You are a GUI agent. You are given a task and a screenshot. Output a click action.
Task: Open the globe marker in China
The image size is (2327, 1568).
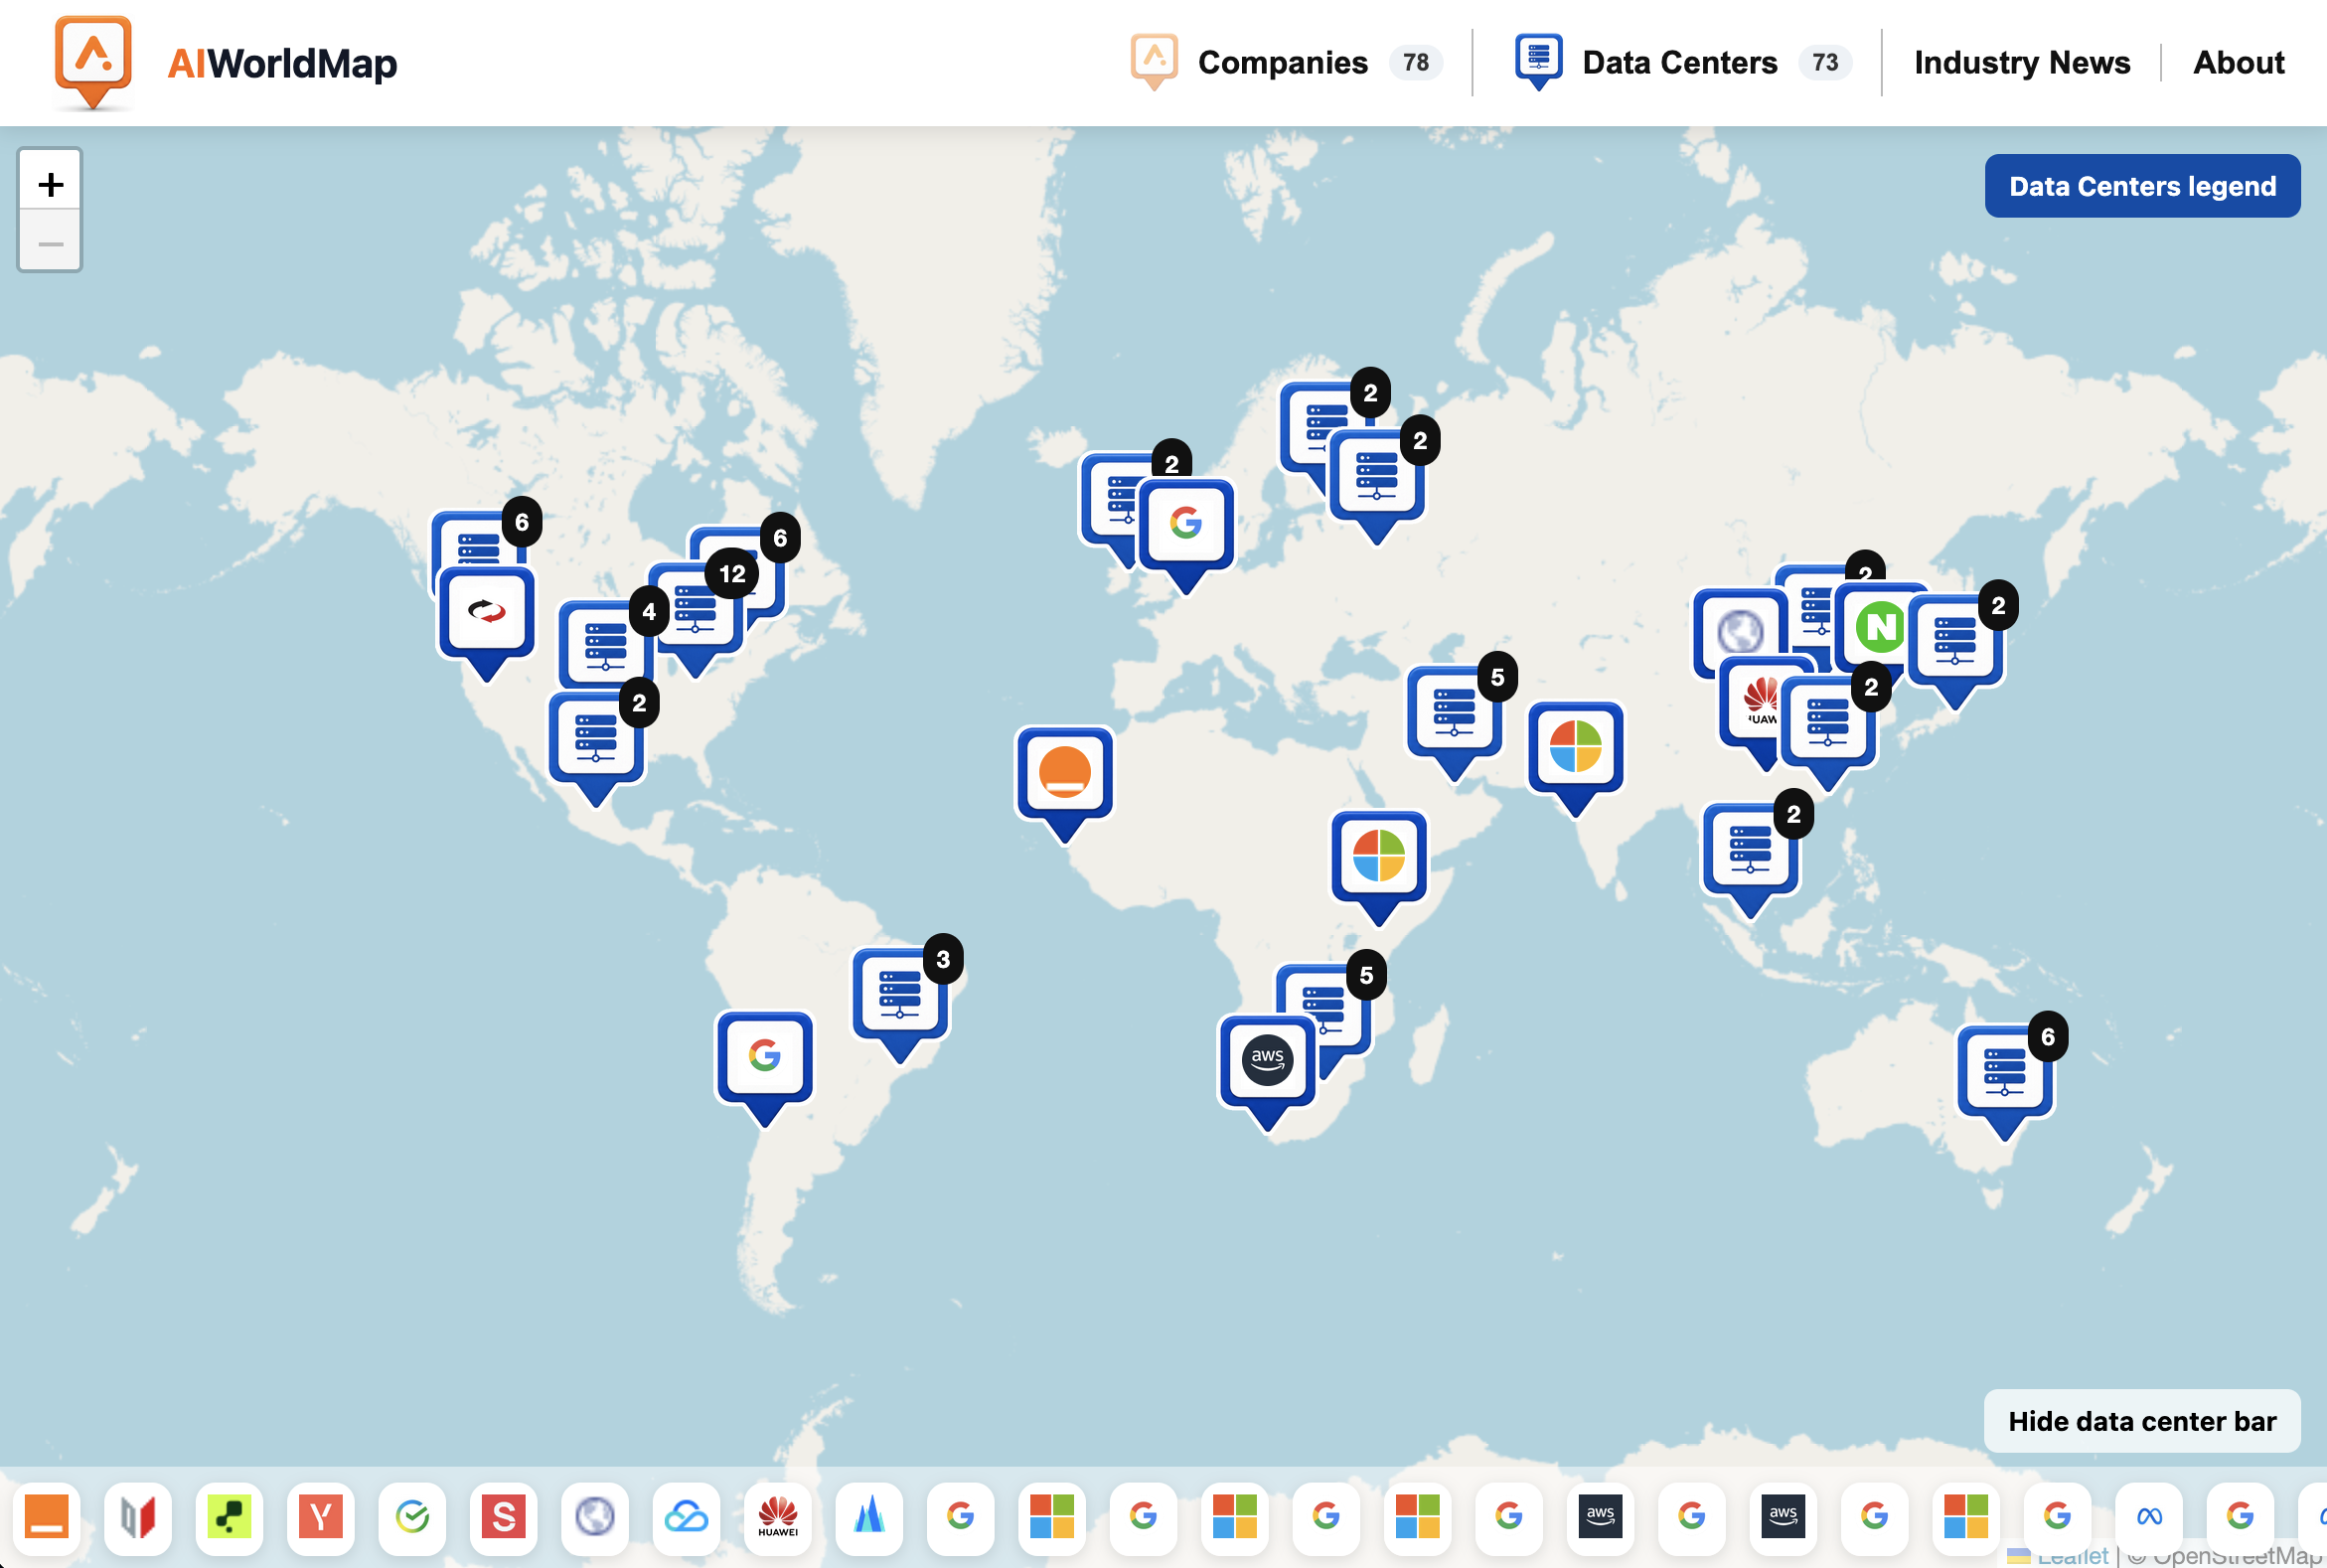click(1739, 634)
